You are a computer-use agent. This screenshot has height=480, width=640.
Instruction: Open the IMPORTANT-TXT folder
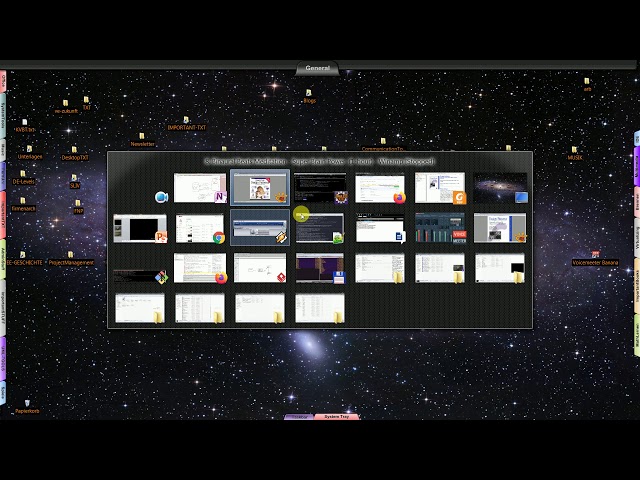click(187, 123)
